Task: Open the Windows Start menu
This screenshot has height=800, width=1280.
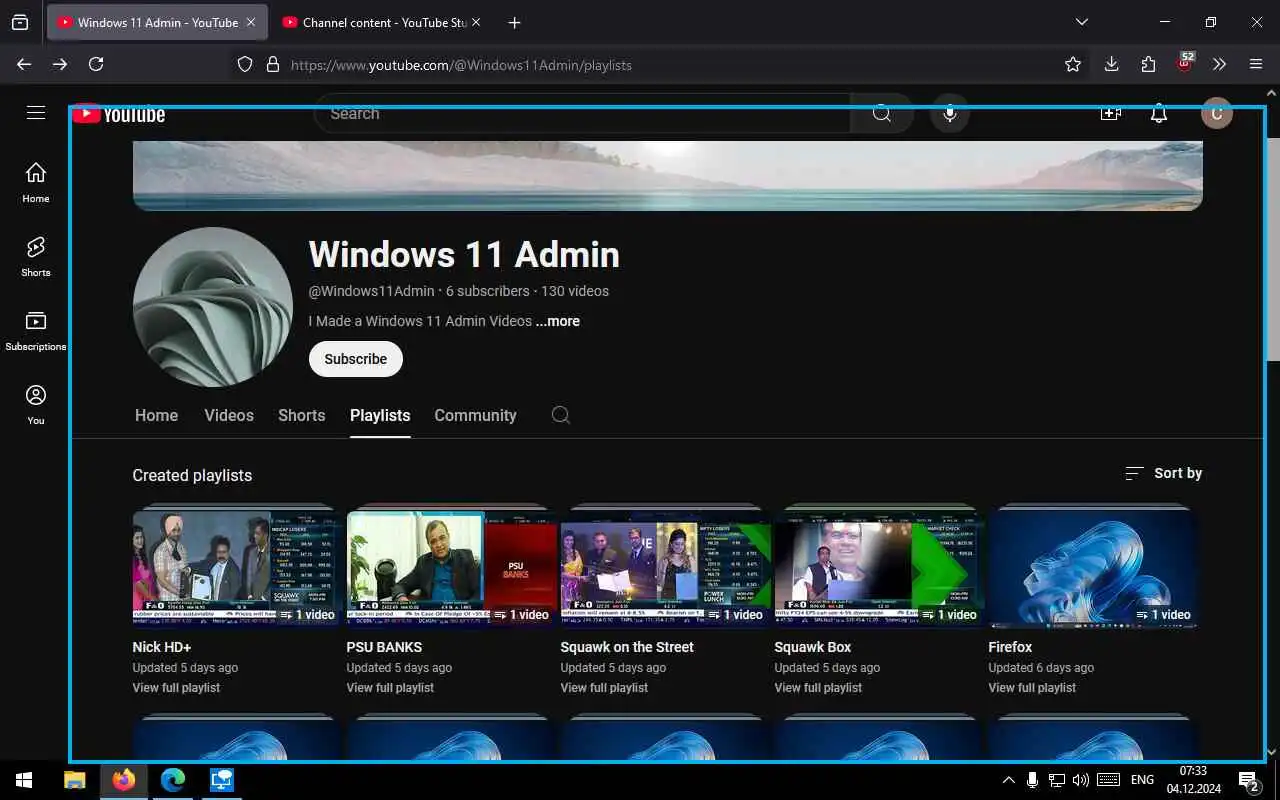Action: click(x=24, y=780)
